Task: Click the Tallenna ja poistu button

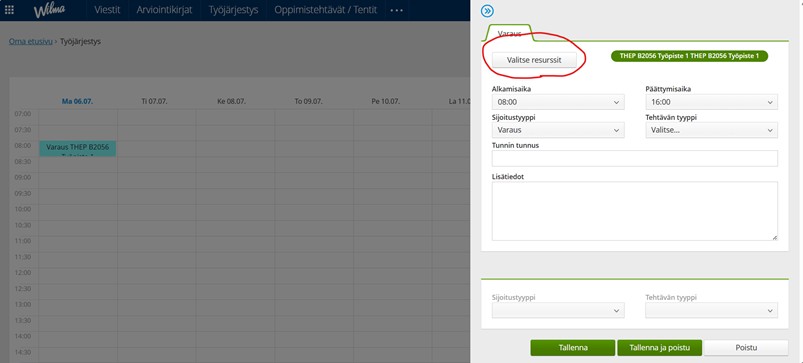Action: pos(659,348)
